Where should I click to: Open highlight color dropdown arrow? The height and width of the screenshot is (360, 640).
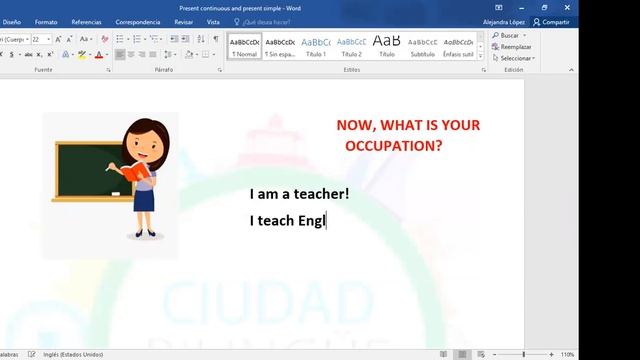90,55
